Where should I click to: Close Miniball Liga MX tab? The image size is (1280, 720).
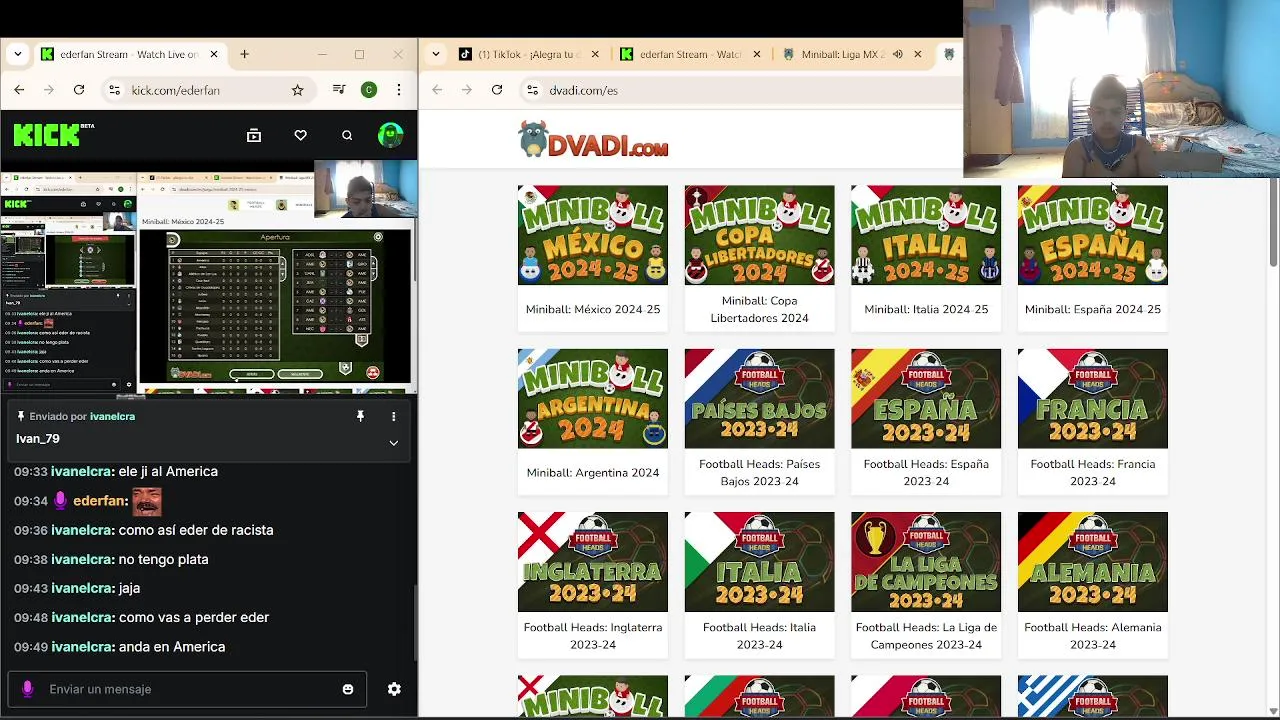[917, 54]
